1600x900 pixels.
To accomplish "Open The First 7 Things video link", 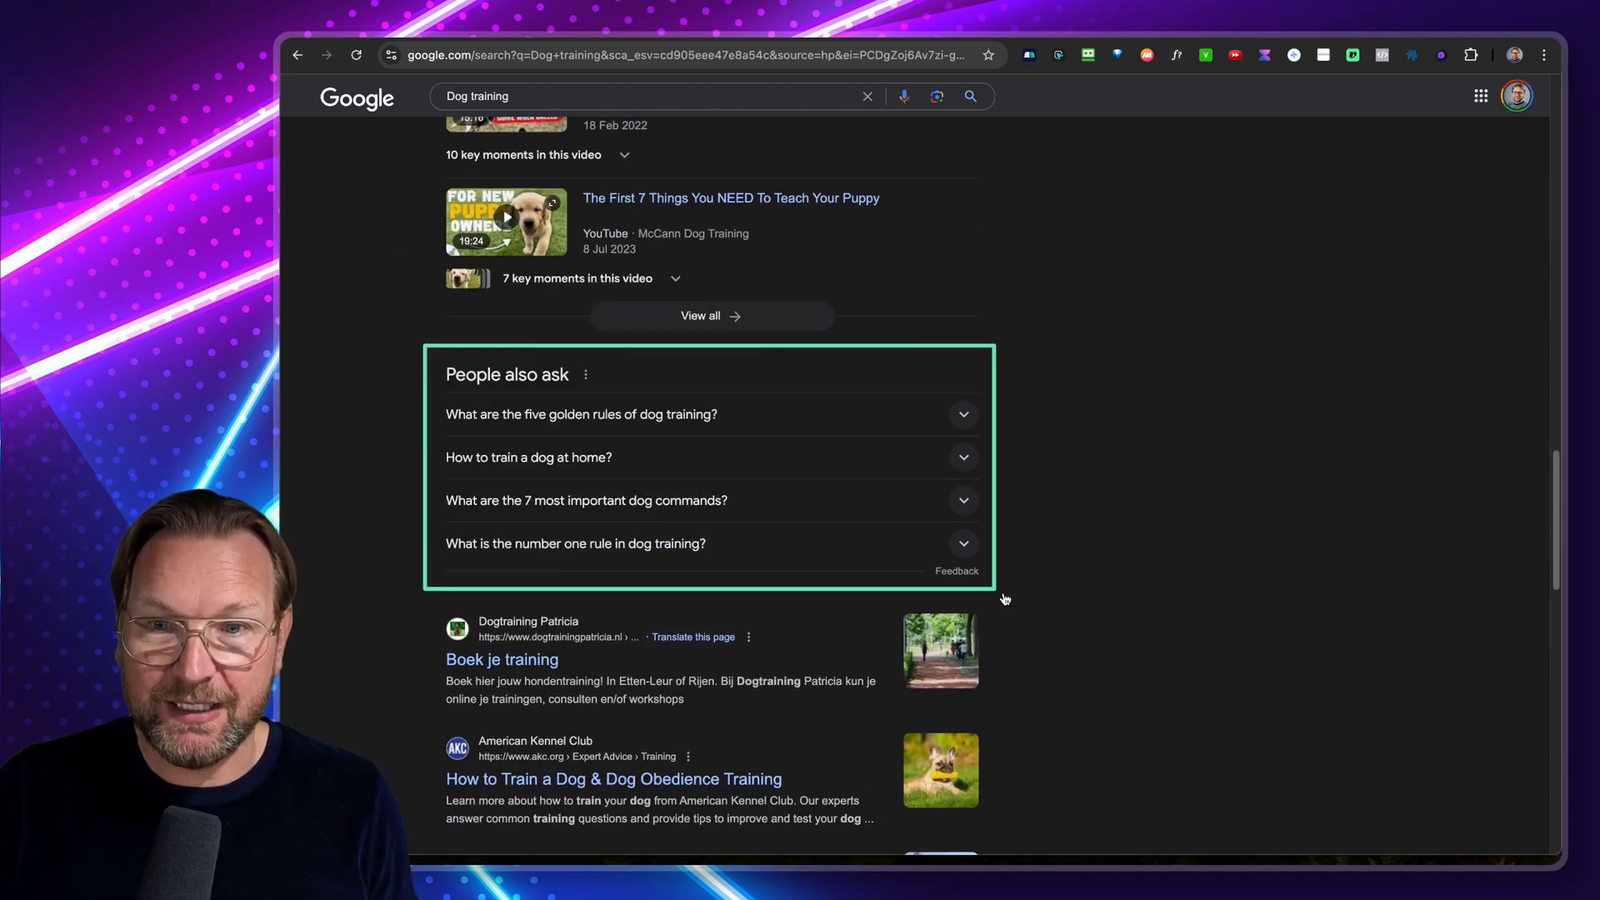I will 731,198.
